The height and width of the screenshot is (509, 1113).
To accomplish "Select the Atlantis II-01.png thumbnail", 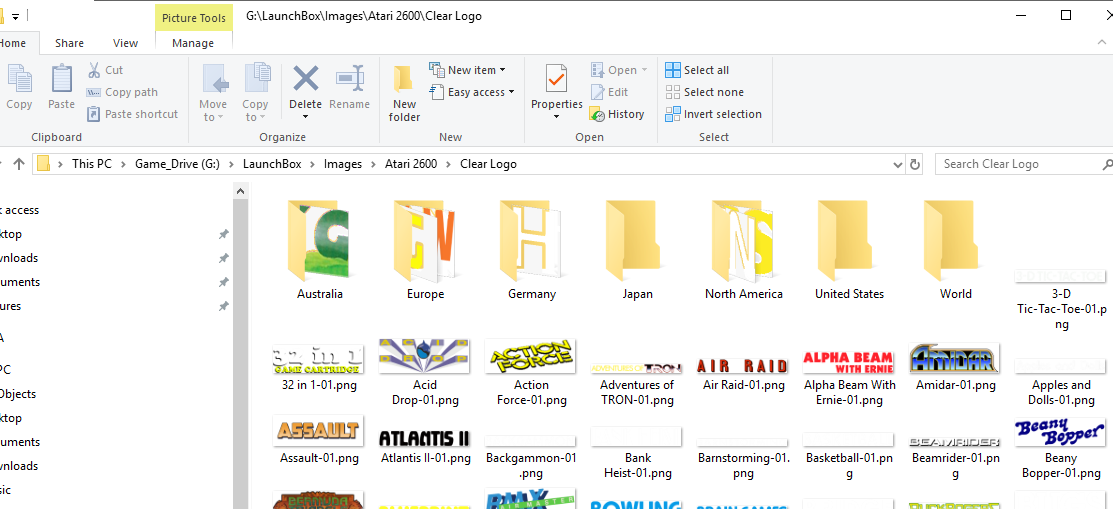I will 424,437.
